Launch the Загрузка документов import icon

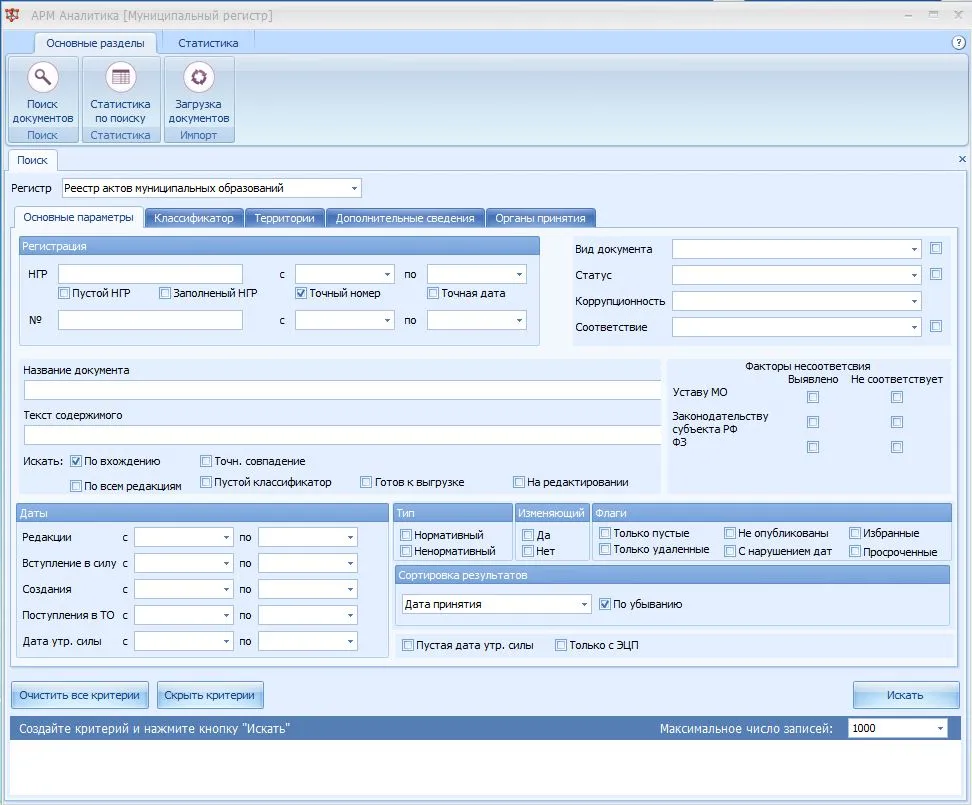(198, 77)
